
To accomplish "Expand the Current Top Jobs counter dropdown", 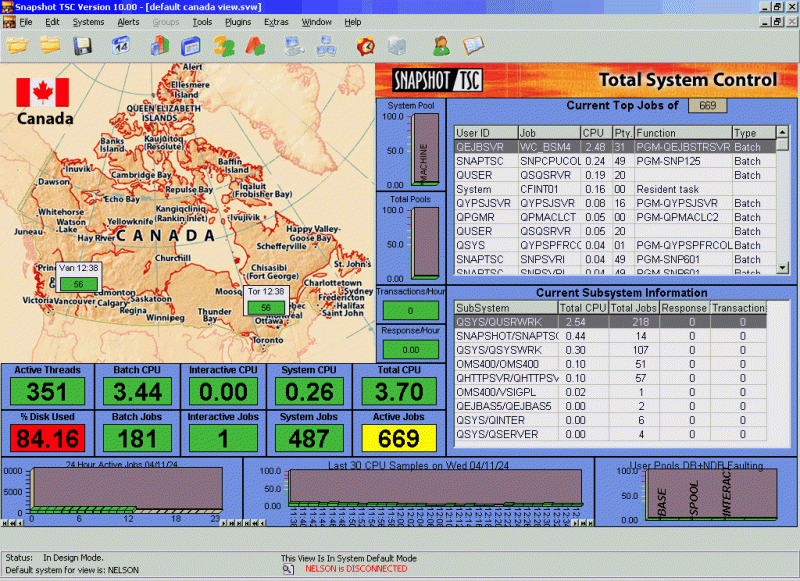I will 706,104.
